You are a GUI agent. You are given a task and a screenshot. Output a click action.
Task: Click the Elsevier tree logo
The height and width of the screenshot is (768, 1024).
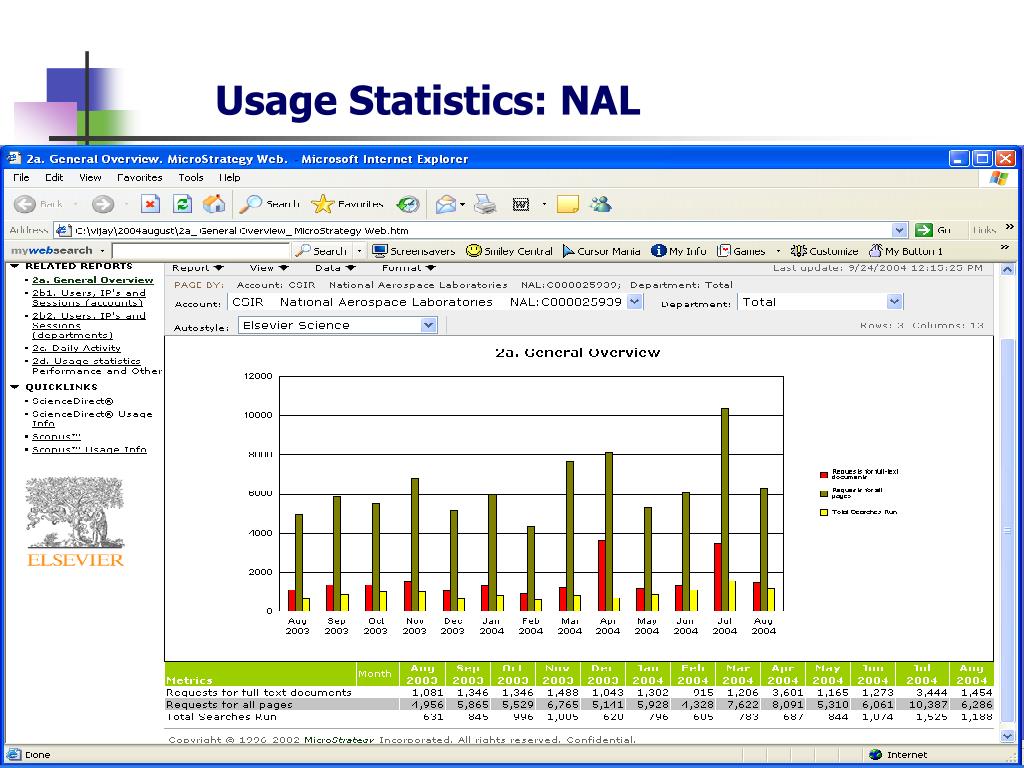pos(75,522)
